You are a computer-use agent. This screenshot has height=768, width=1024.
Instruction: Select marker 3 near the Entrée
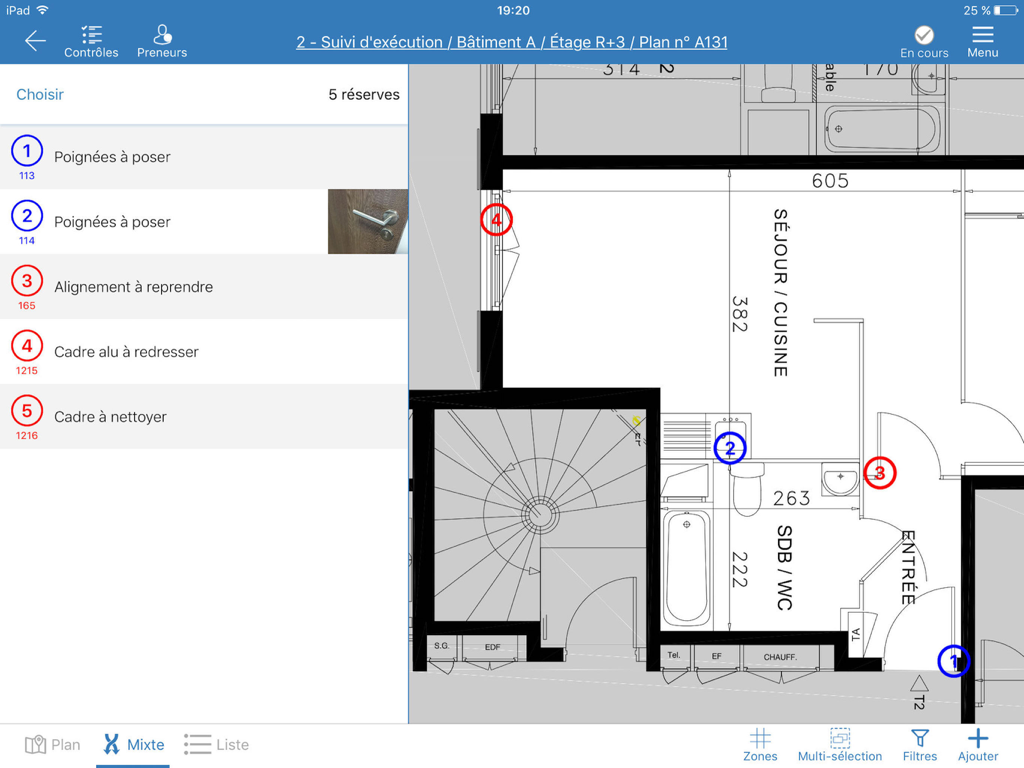coord(879,474)
